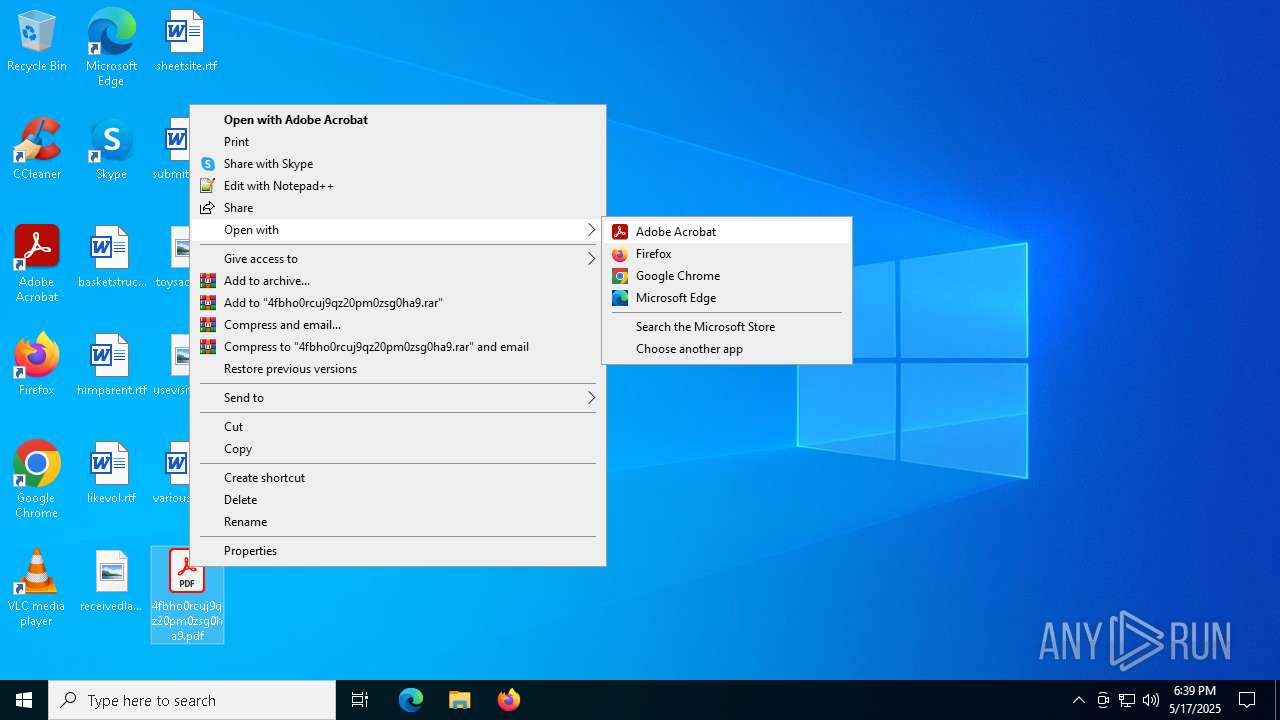Open the Recycle Bin desktop icon

click(37, 42)
